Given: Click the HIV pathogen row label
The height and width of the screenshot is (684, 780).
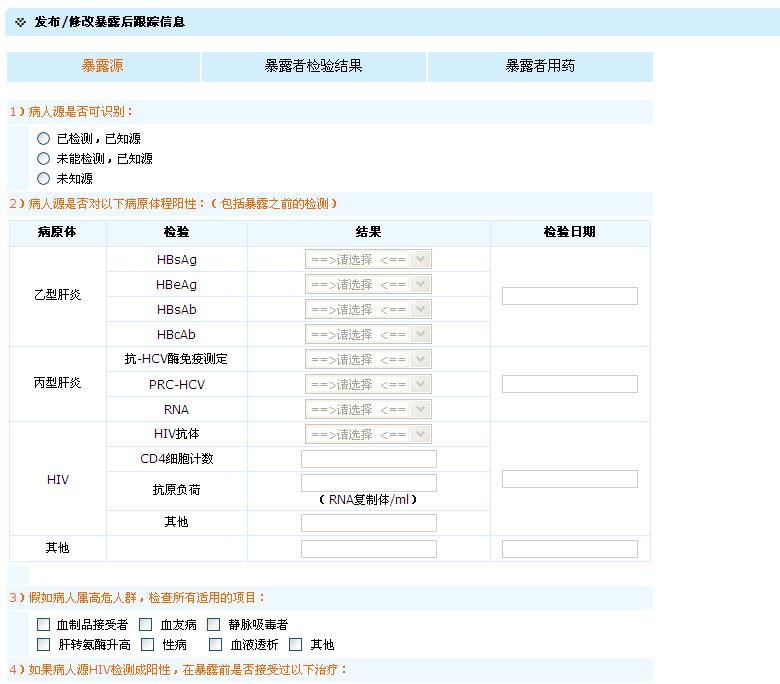Looking at the screenshot, I should 58,480.
